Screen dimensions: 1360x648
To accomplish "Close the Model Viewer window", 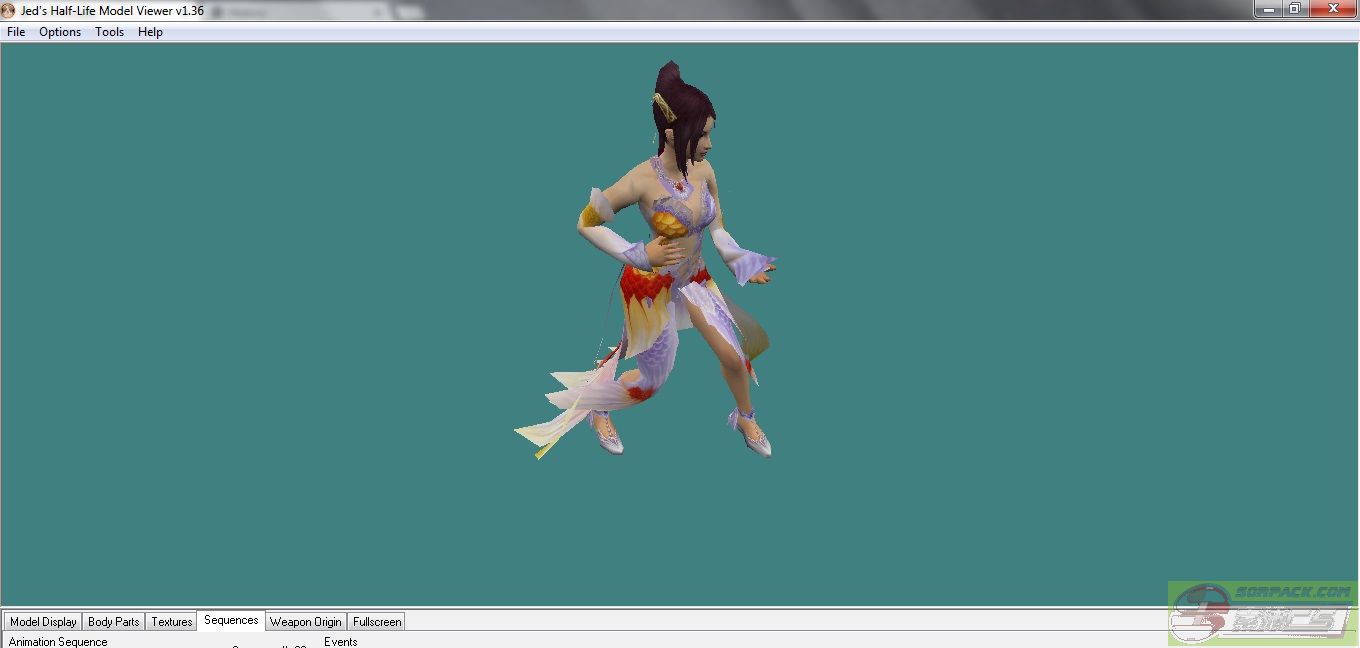I will 1333,9.
